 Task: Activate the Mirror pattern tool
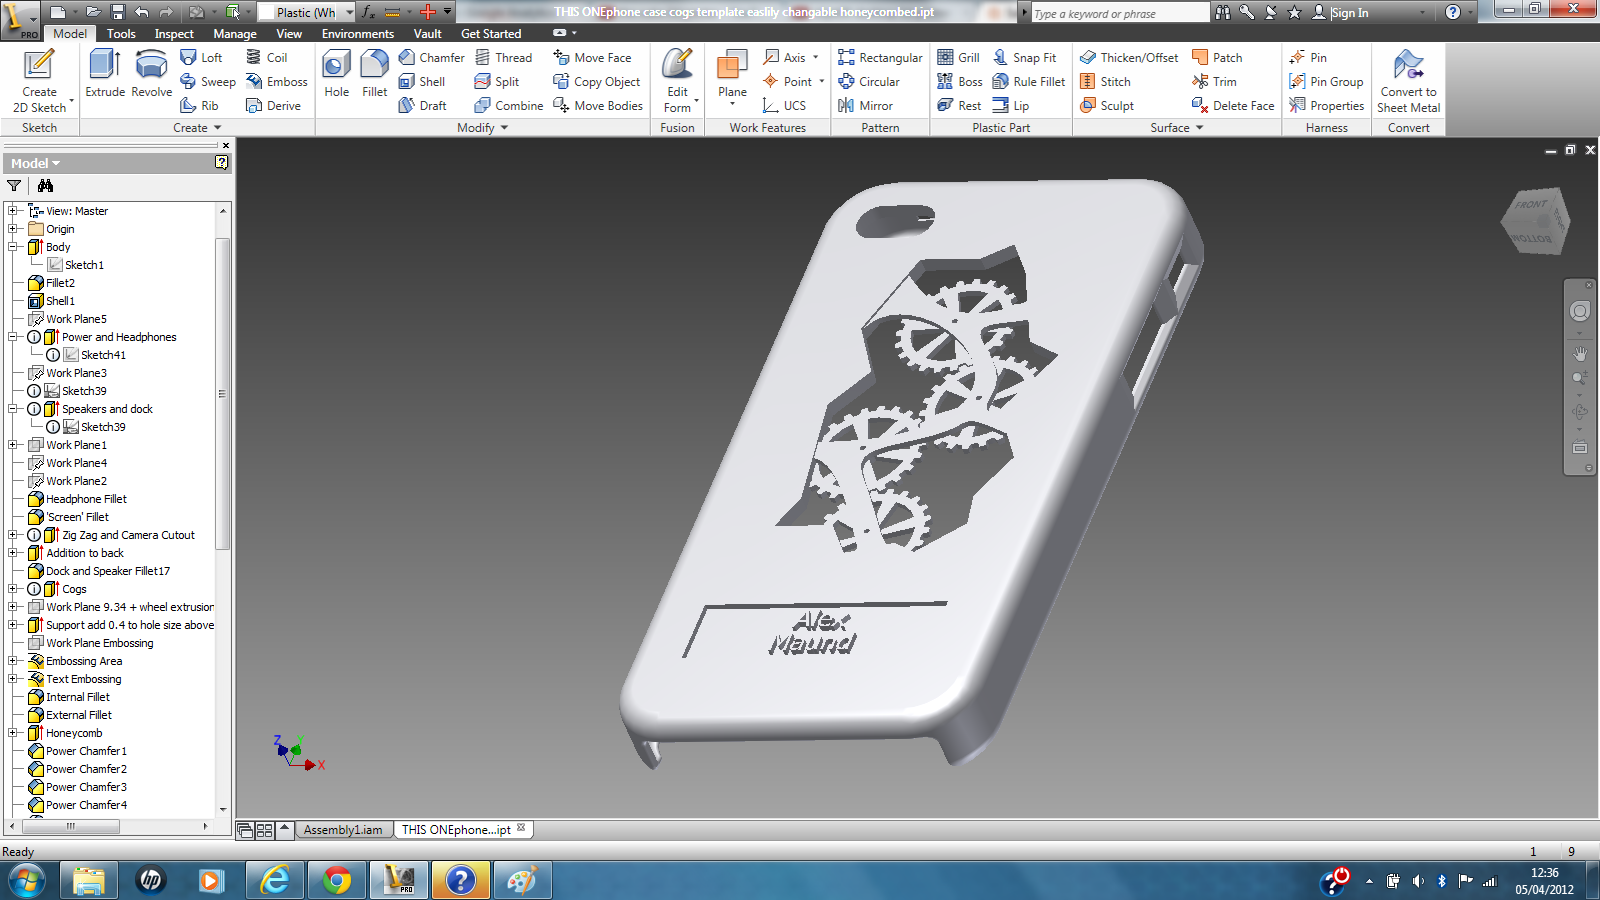pyautogui.click(x=868, y=105)
